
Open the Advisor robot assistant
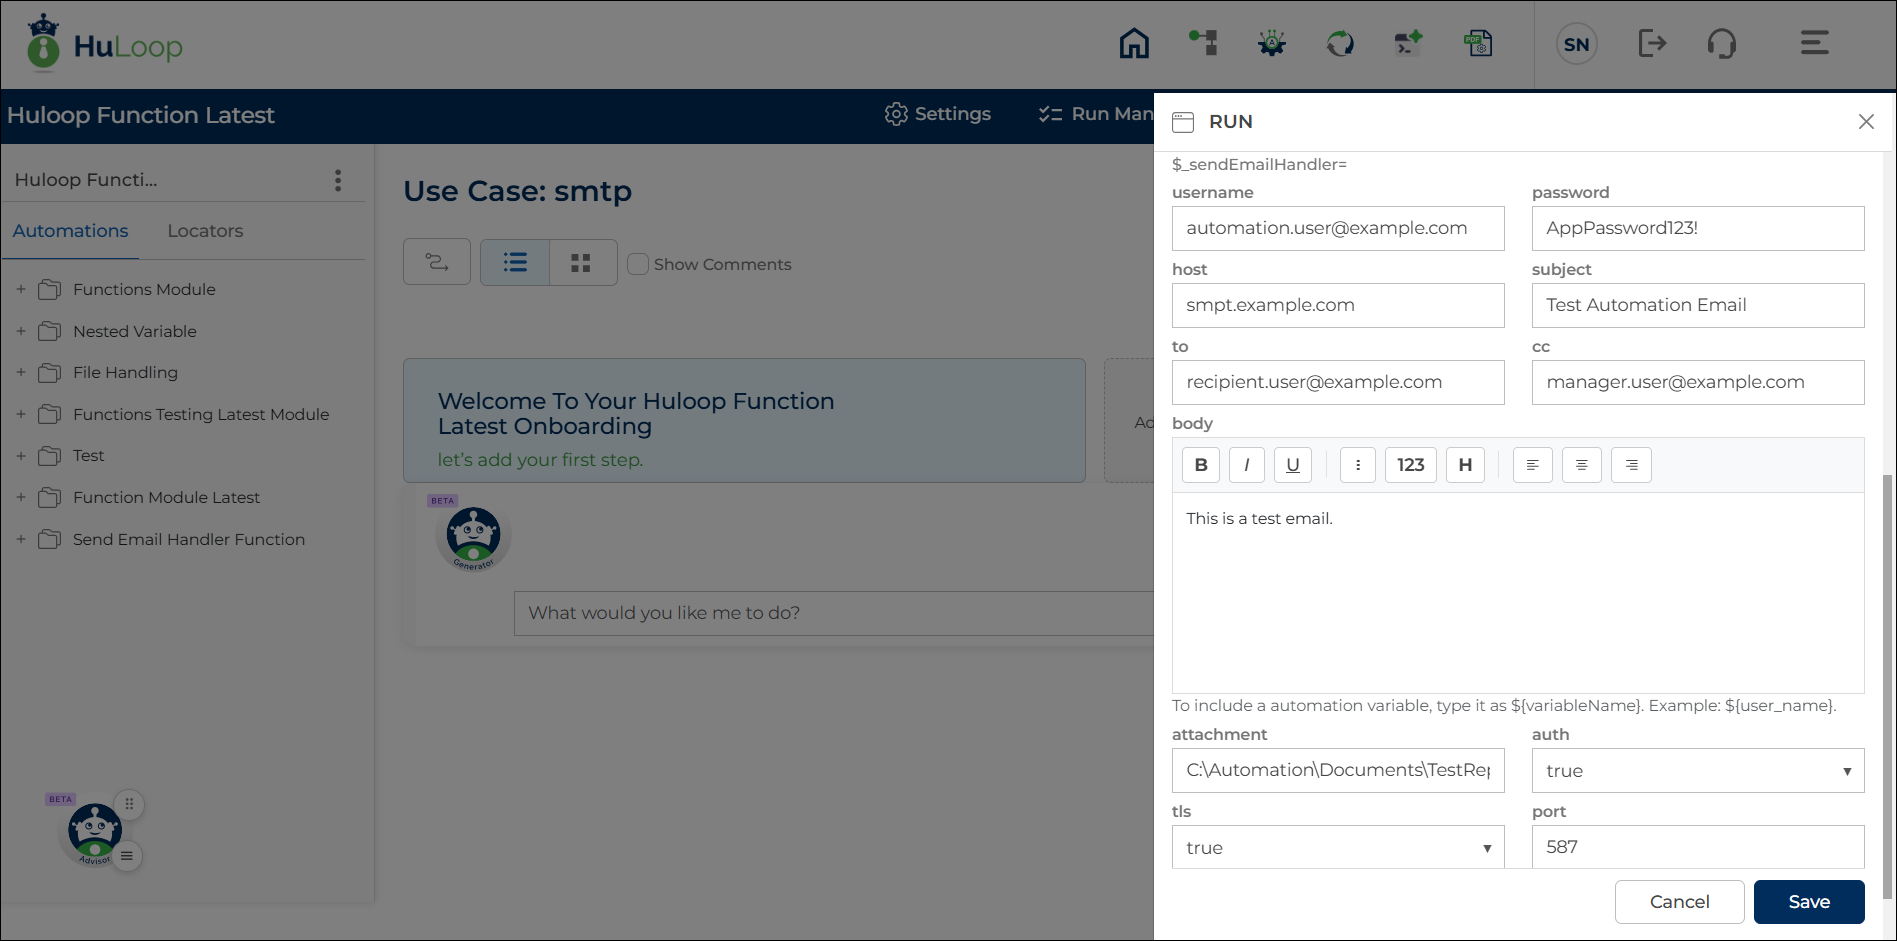tap(94, 831)
